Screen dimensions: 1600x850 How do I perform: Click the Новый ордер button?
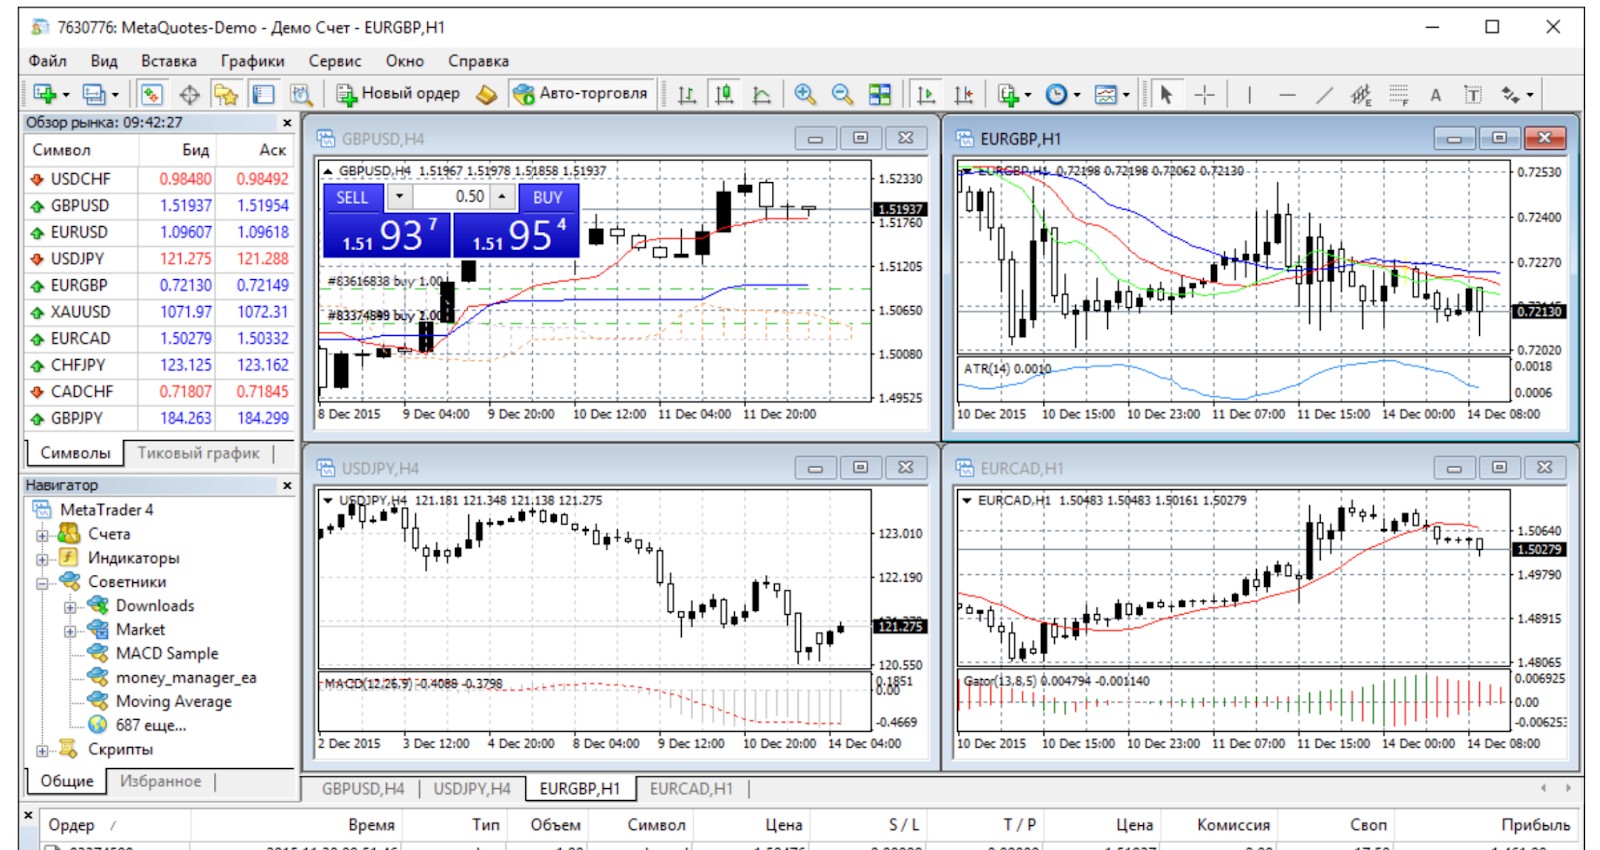click(398, 94)
